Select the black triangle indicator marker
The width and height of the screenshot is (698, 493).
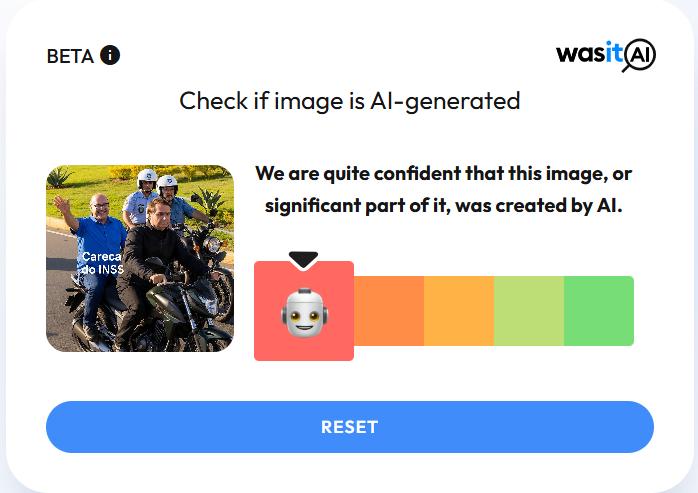tap(303, 260)
